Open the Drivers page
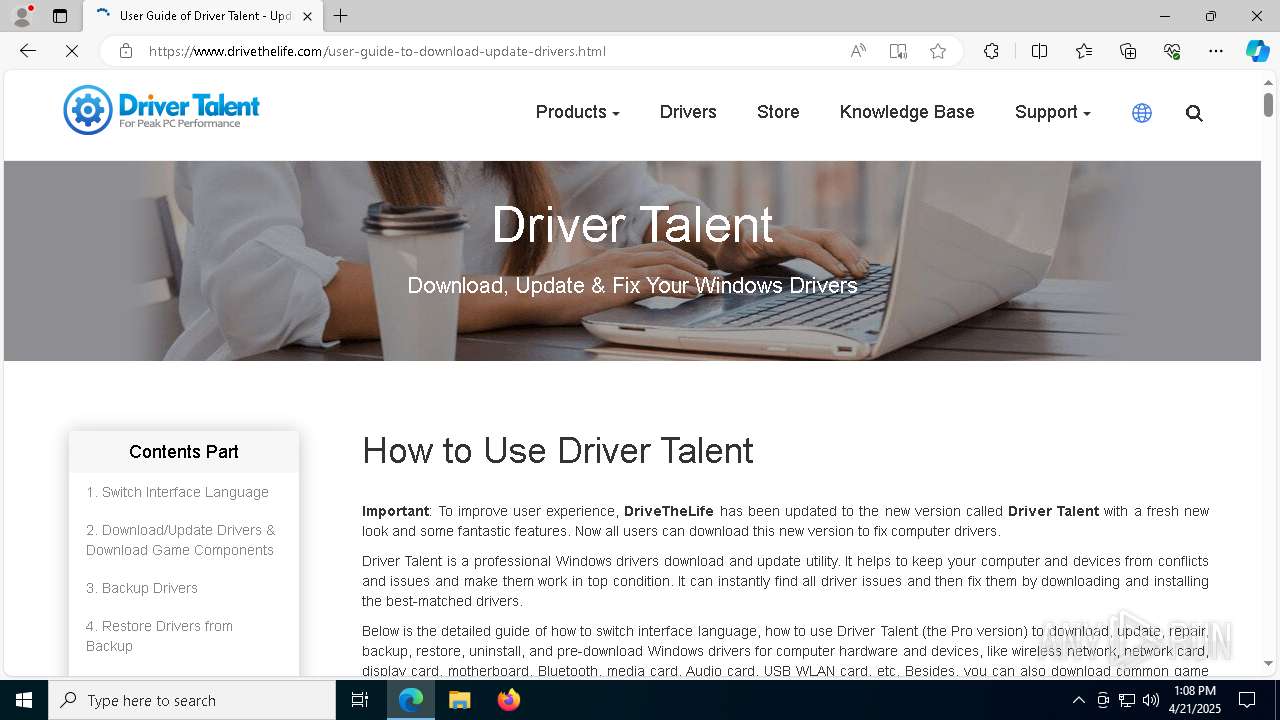Image resolution: width=1280 pixels, height=720 pixels. (x=688, y=112)
